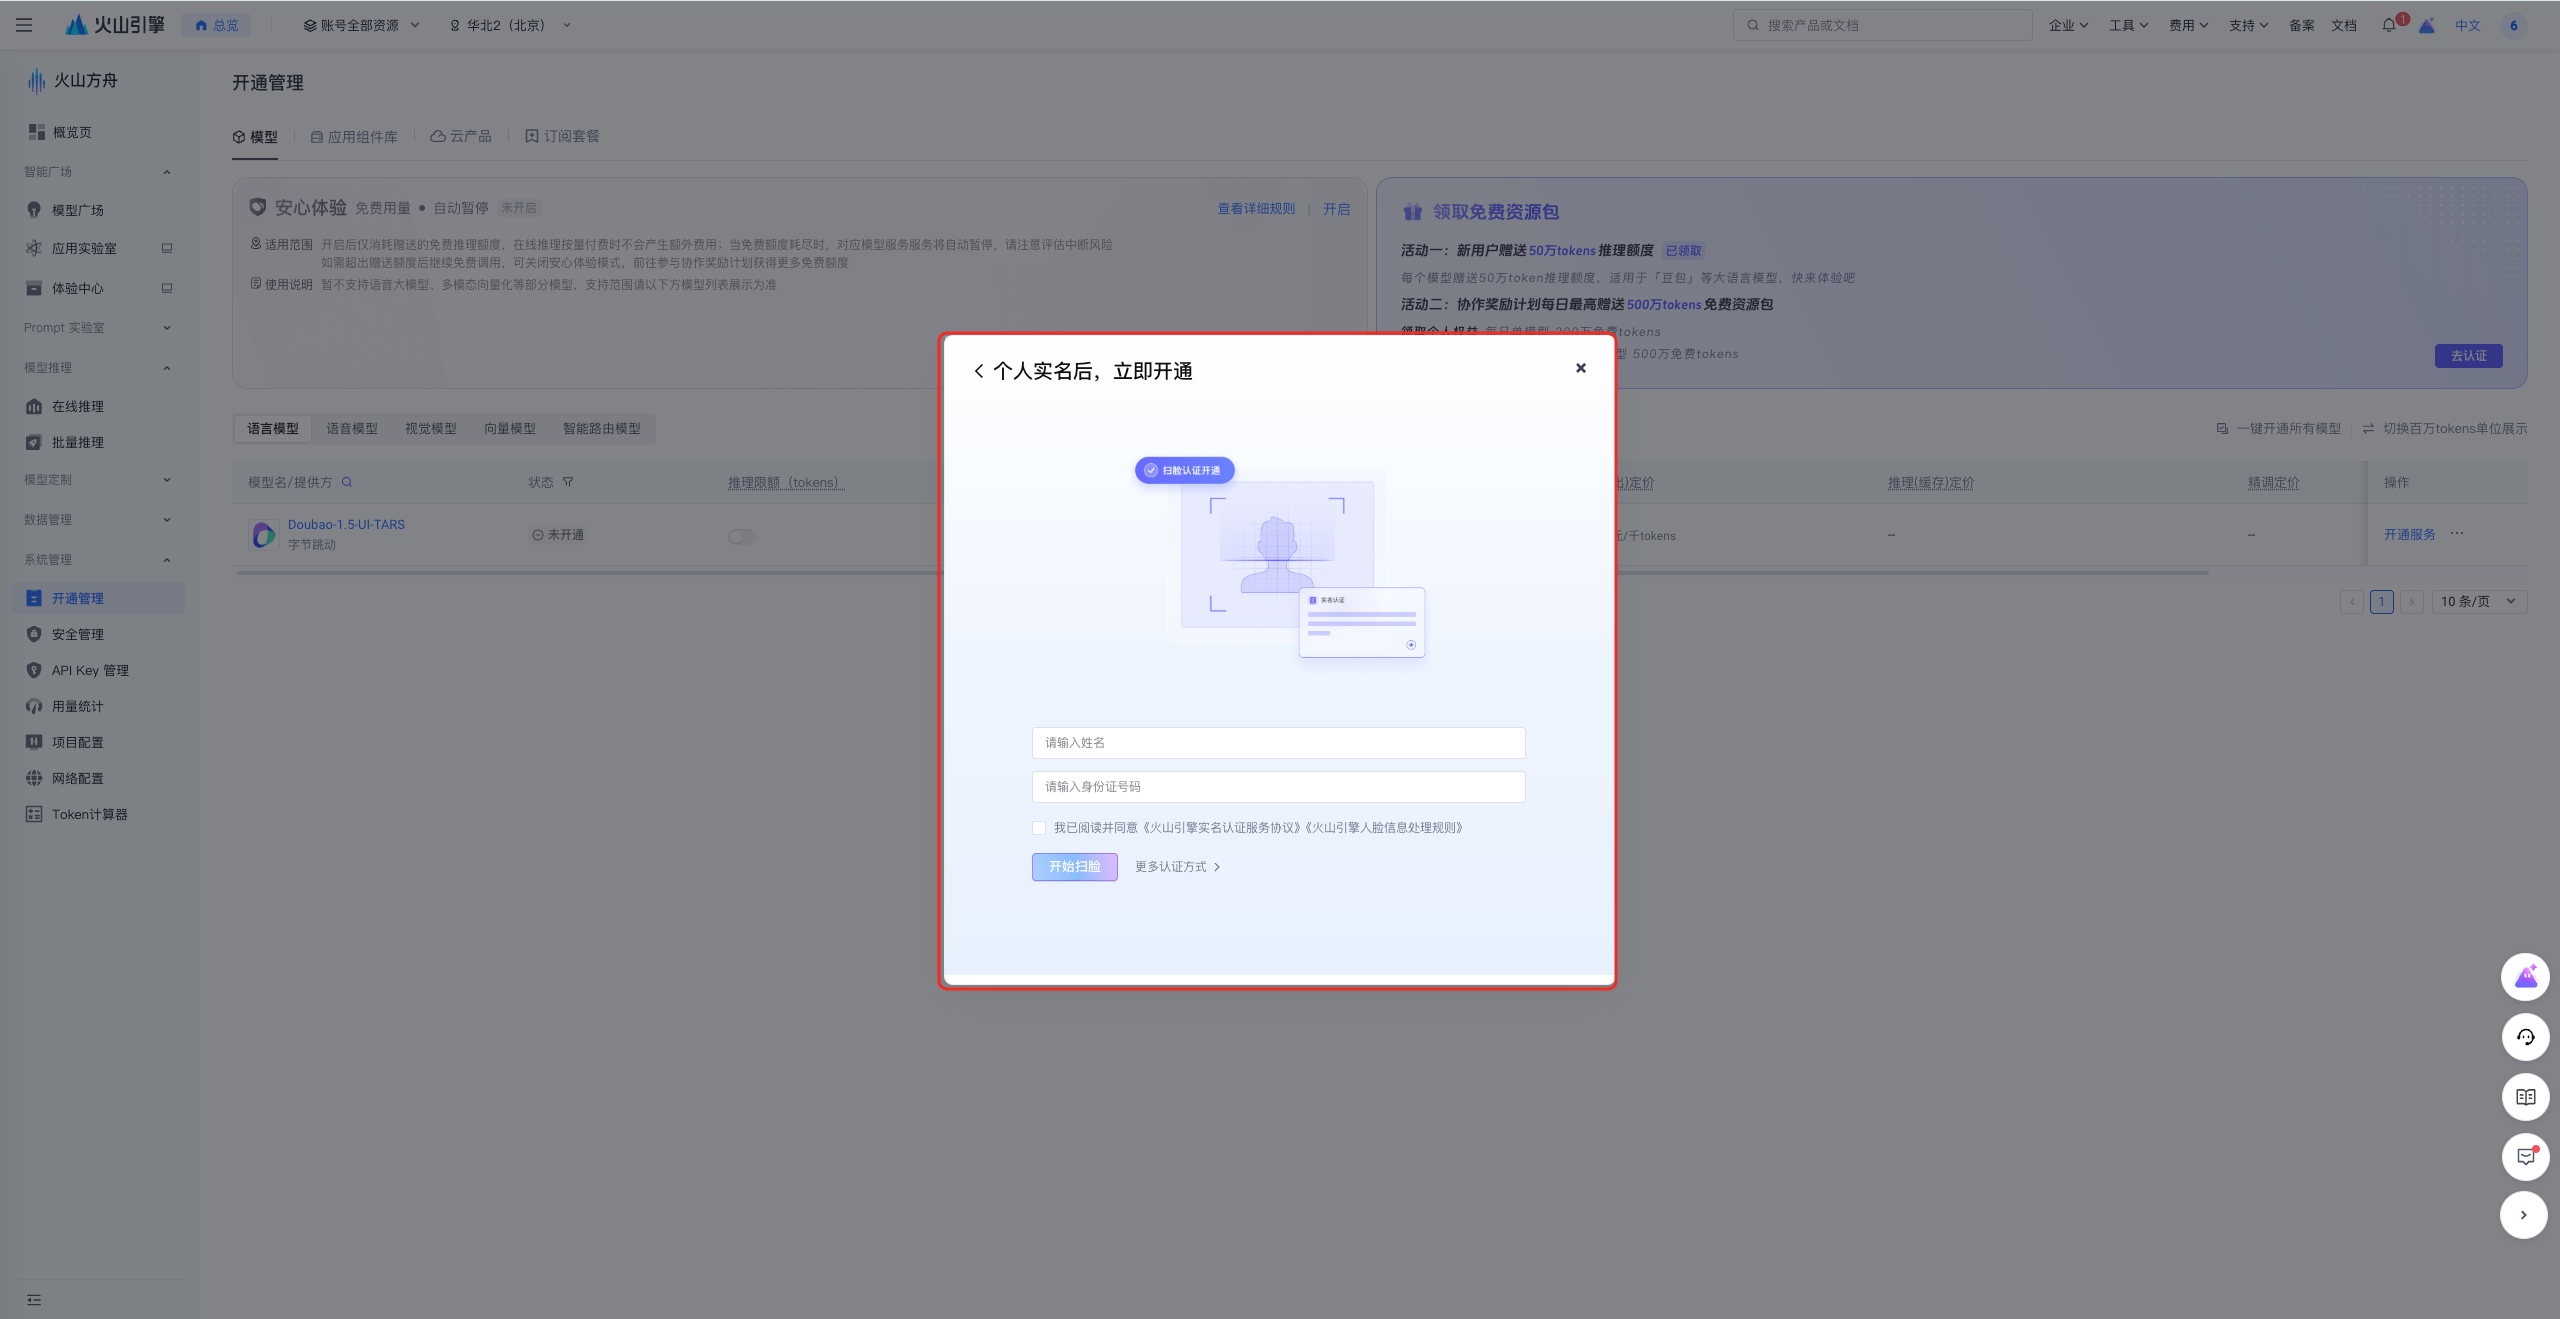Click the notification bell icon
2560x1319 pixels.
pos(2388,25)
